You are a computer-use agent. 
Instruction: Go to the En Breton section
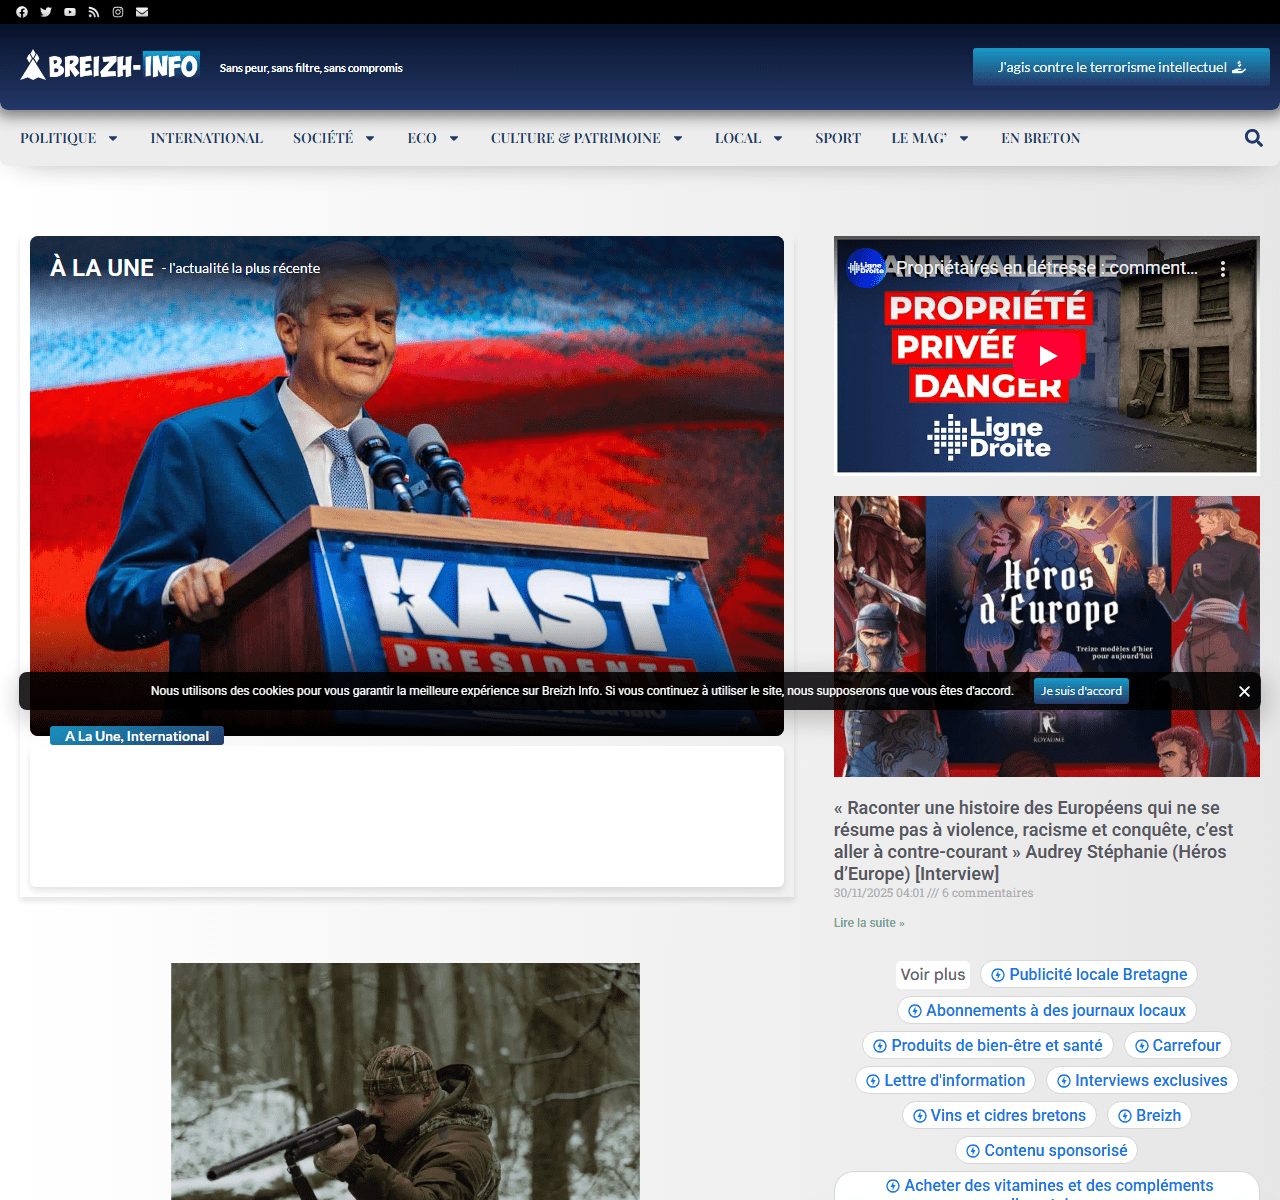(1040, 138)
